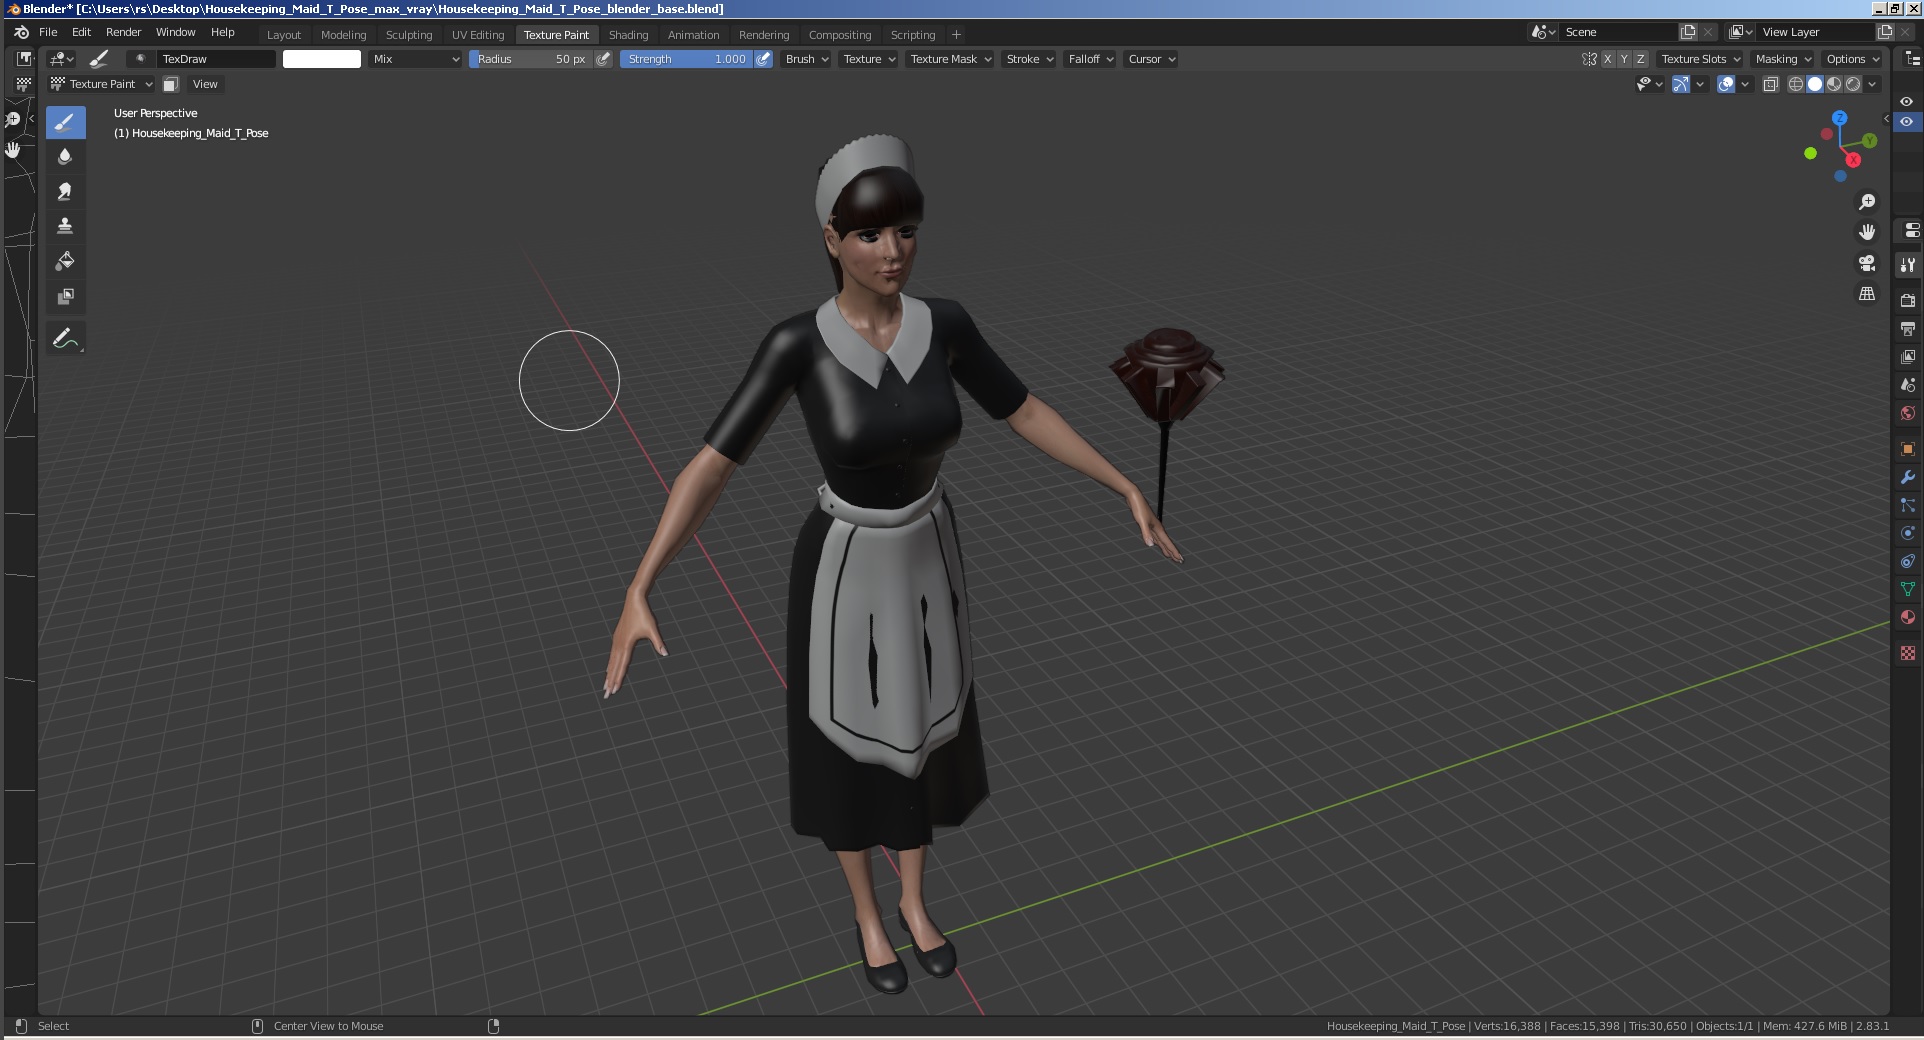Open the Masking dropdown
The image size is (1924, 1040).
pyautogui.click(x=1783, y=59)
